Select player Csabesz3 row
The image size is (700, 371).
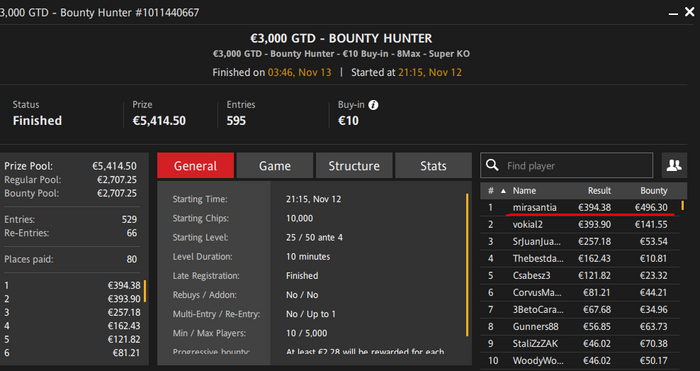click(x=580, y=275)
